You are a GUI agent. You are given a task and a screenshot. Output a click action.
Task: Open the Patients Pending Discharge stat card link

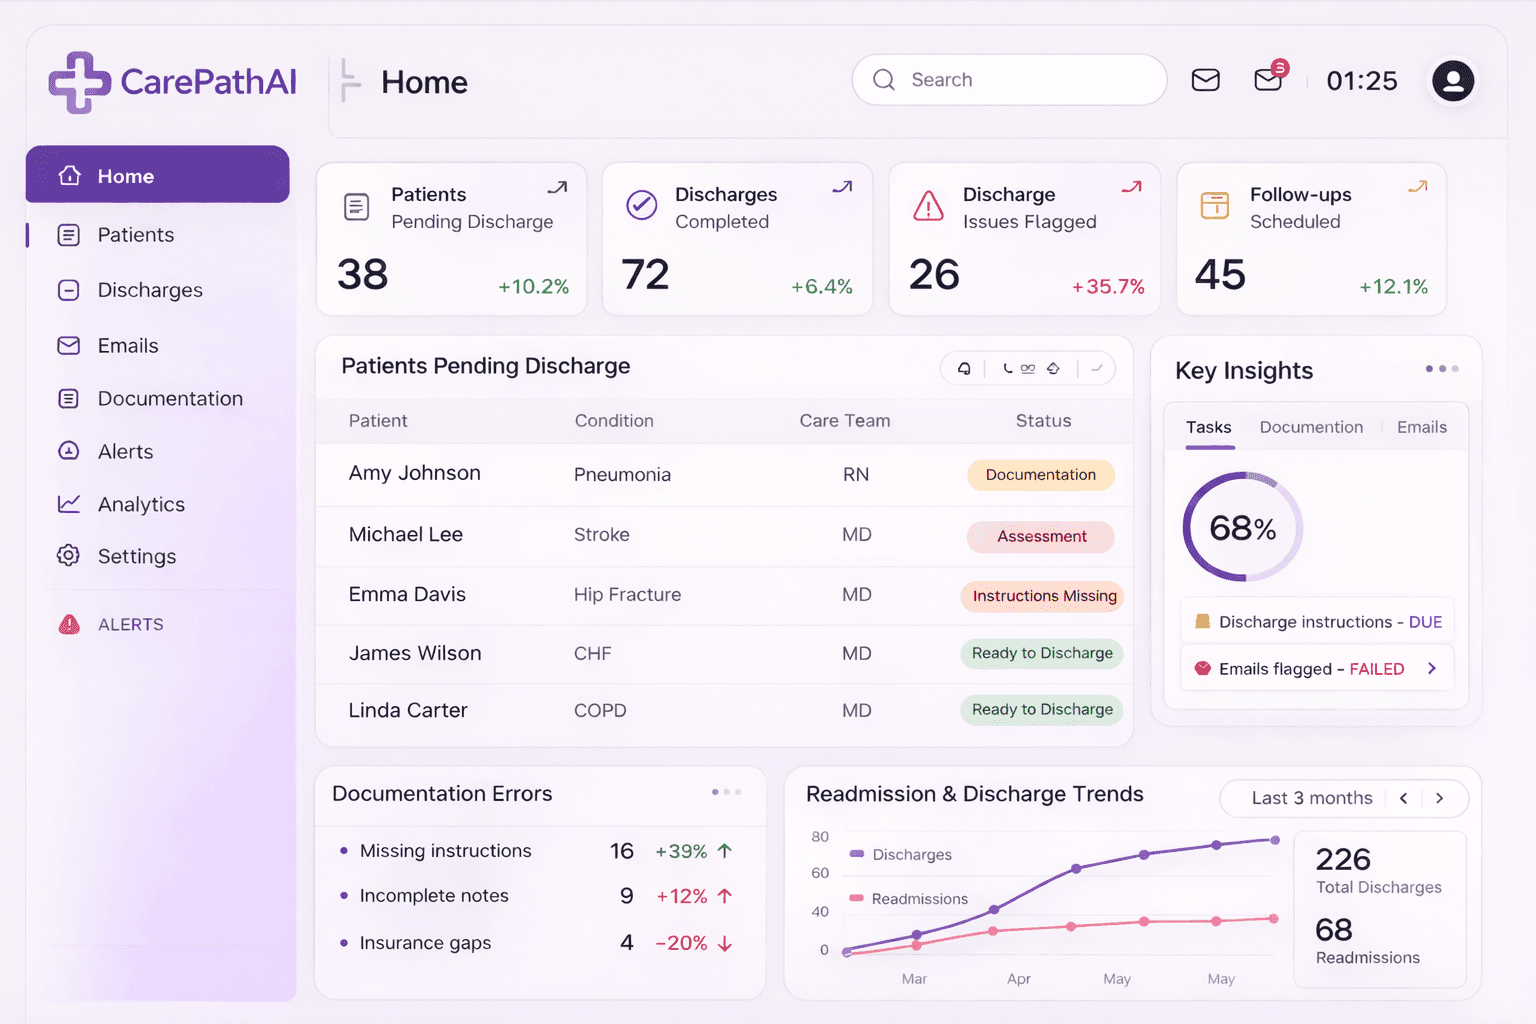click(x=557, y=186)
